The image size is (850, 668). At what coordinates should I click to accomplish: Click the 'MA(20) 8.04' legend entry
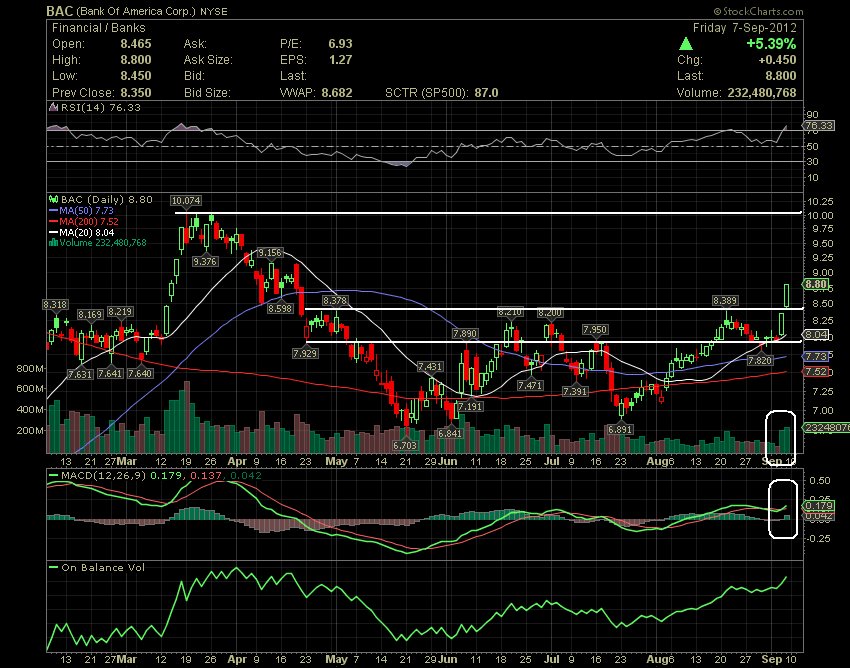pos(87,233)
